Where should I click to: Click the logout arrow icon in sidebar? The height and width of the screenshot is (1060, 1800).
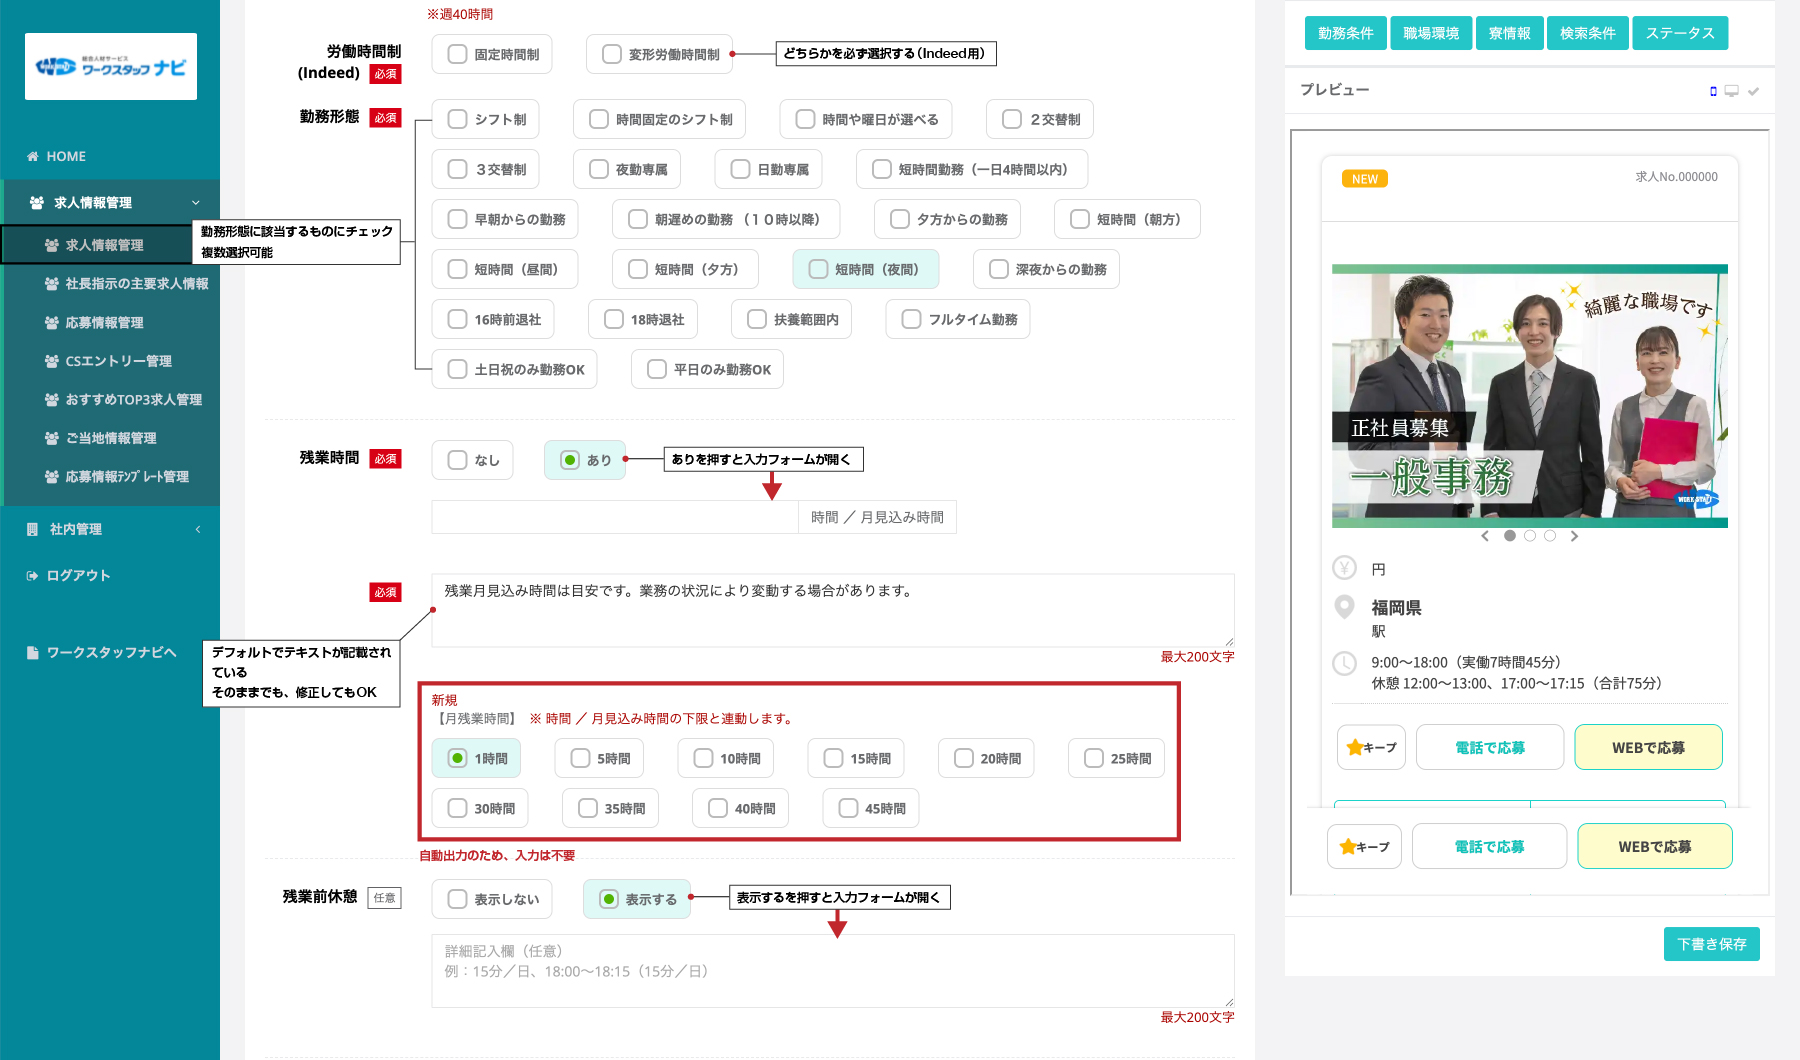(33, 576)
